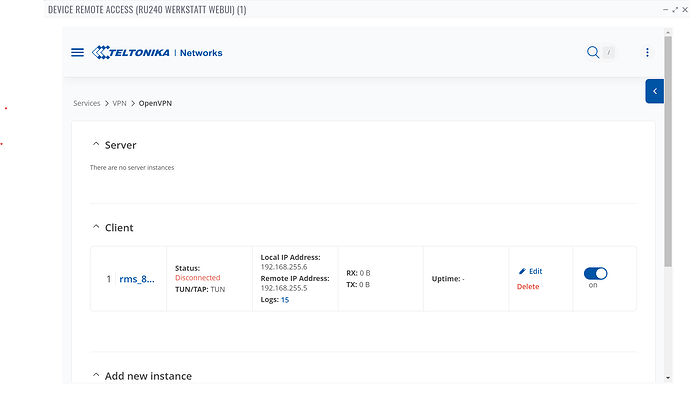Collapse the Client section
690x396 pixels.
[96, 227]
